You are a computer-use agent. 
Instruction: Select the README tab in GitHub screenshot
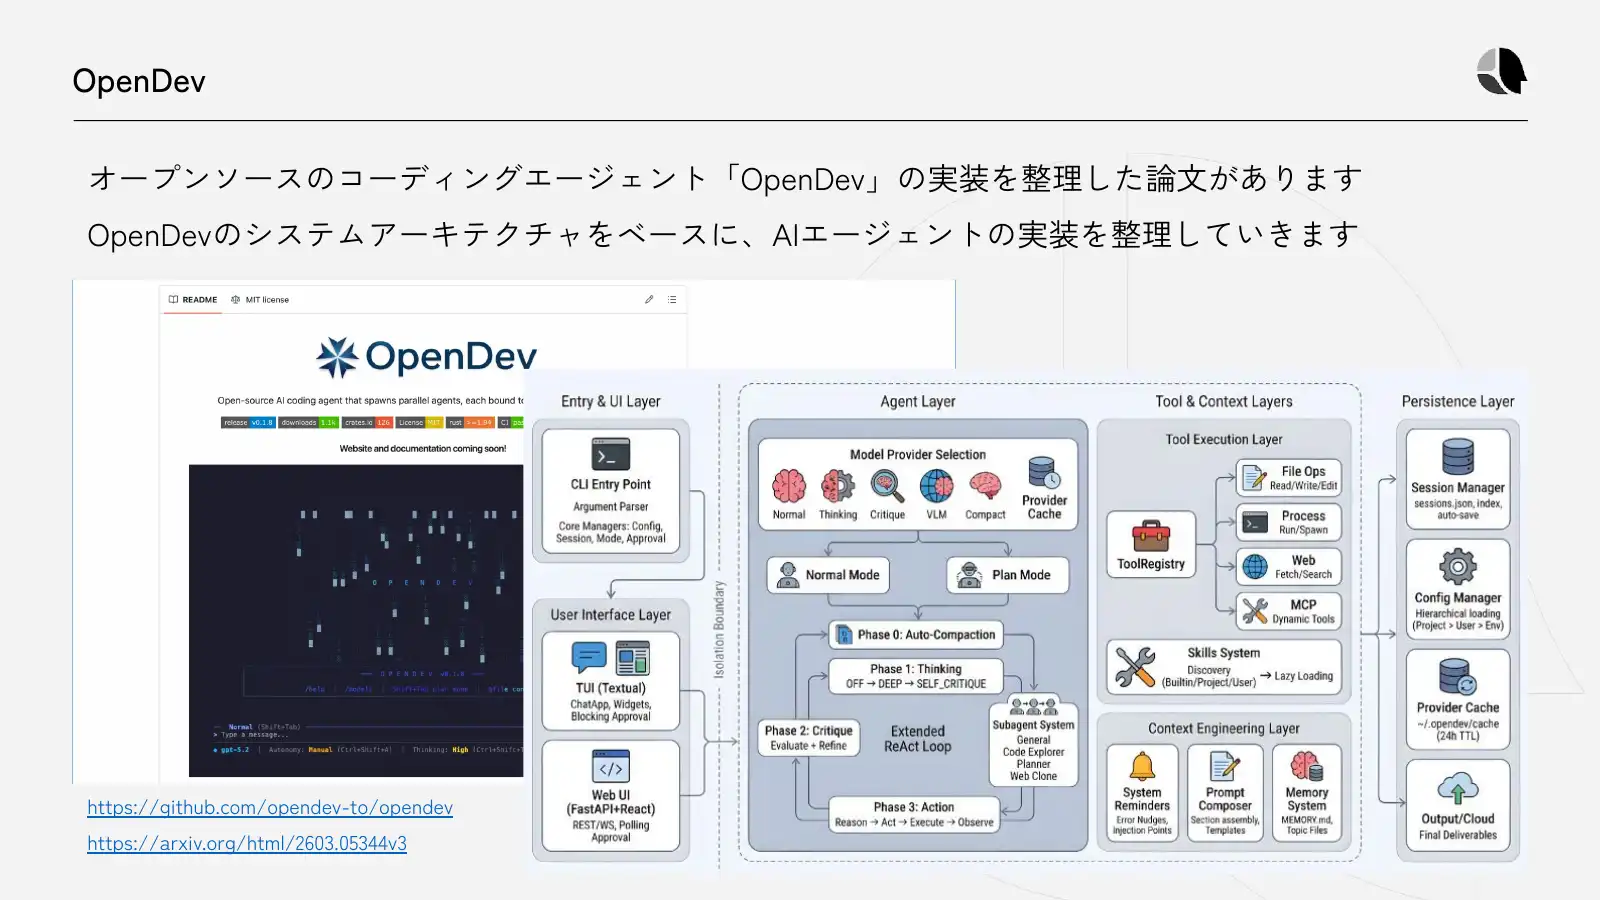(x=193, y=299)
